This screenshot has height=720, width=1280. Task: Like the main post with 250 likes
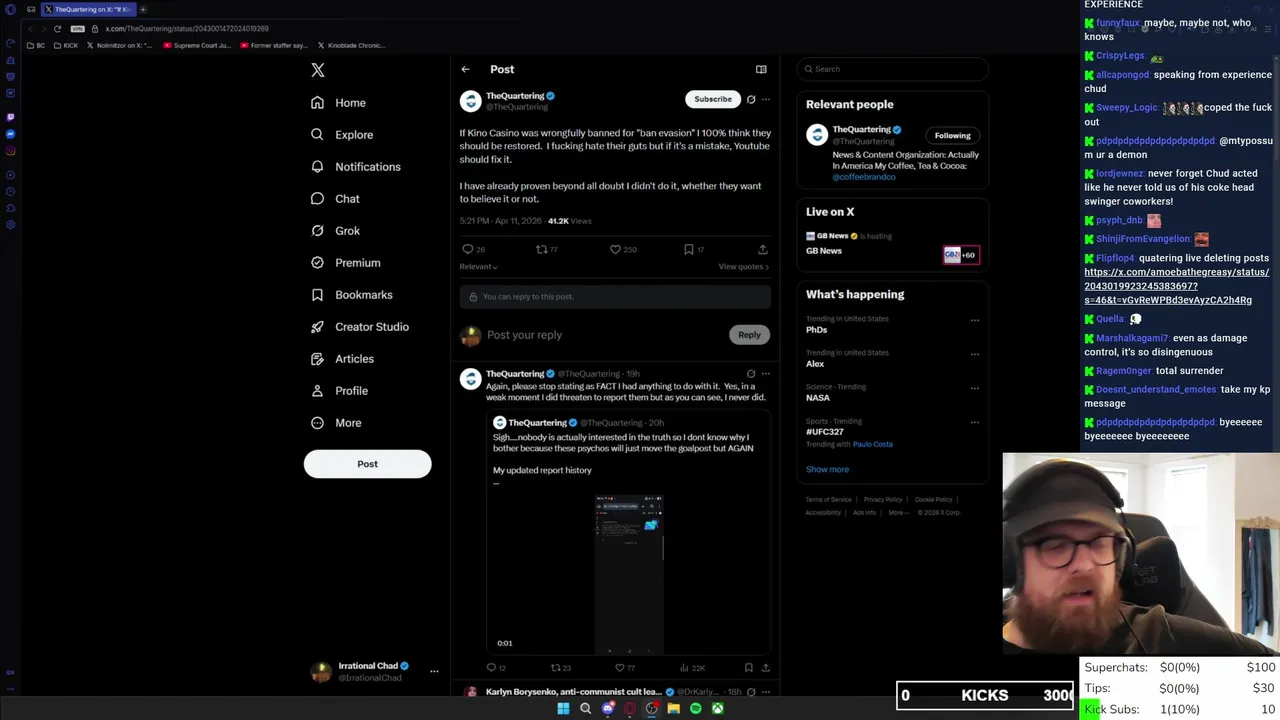pyautogui.click(x=615, y=249)
